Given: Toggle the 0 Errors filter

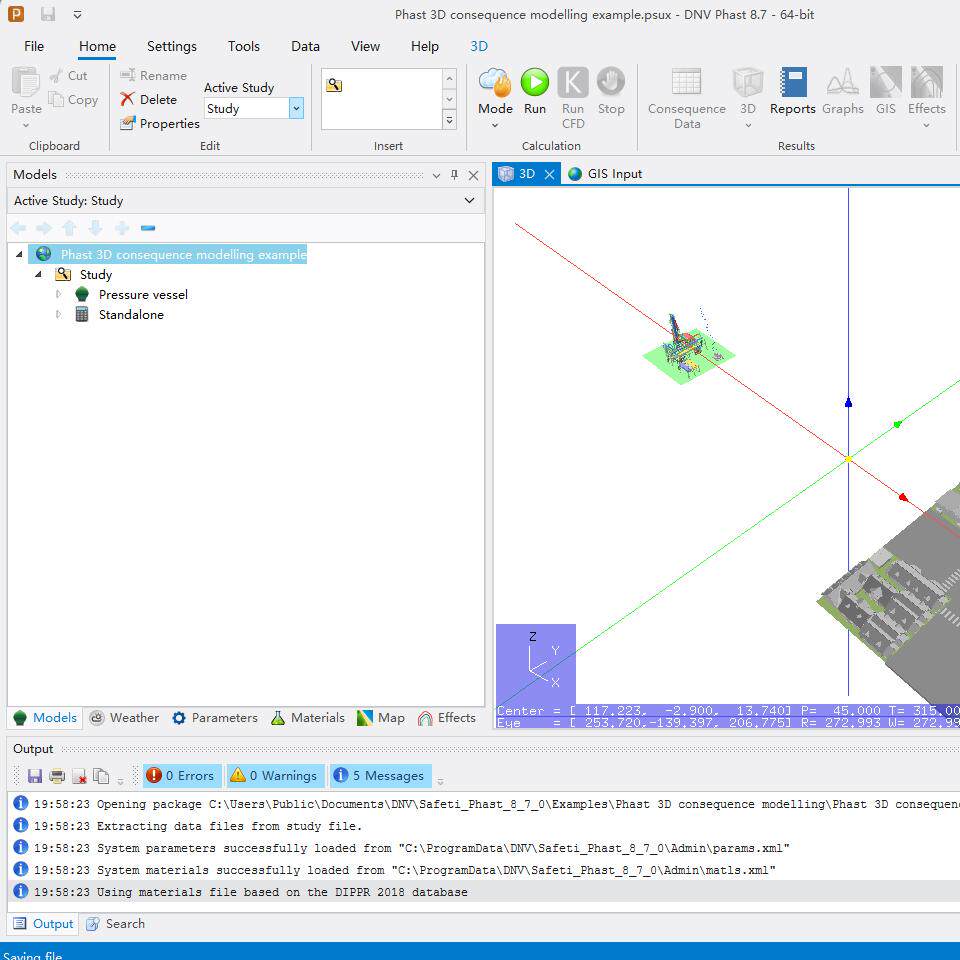Looking at the screenshot, I should tap(181, 776).
